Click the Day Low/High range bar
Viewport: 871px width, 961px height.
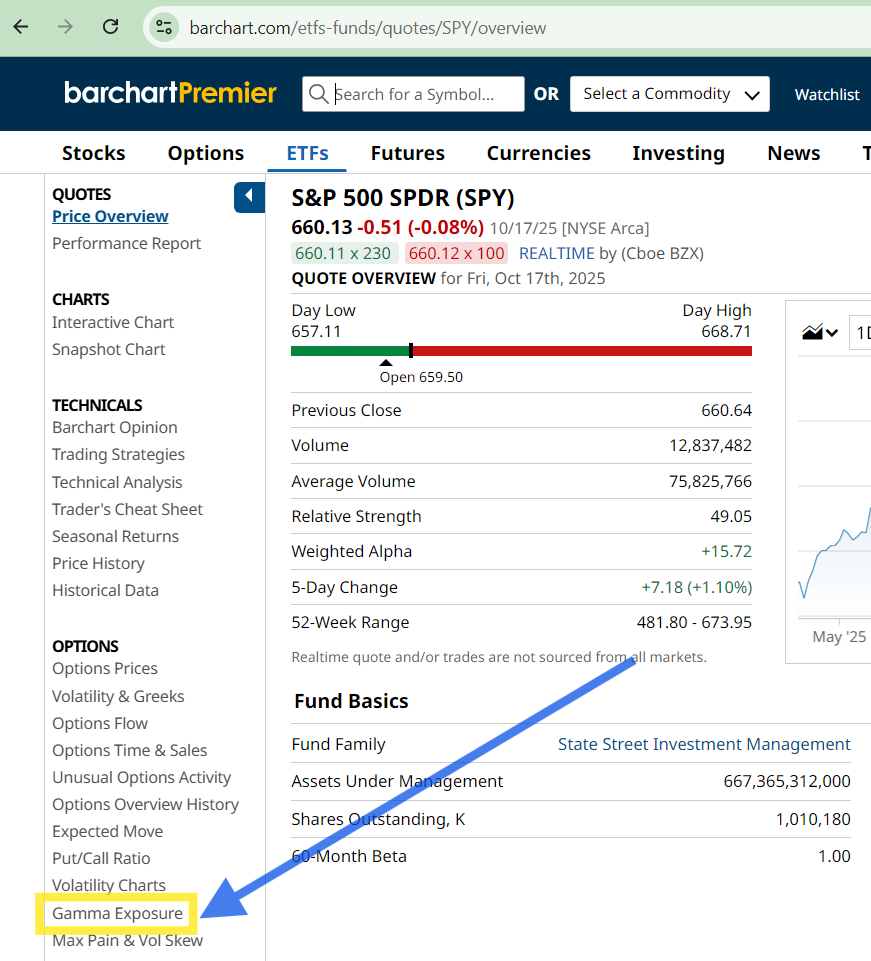[521, 351]
